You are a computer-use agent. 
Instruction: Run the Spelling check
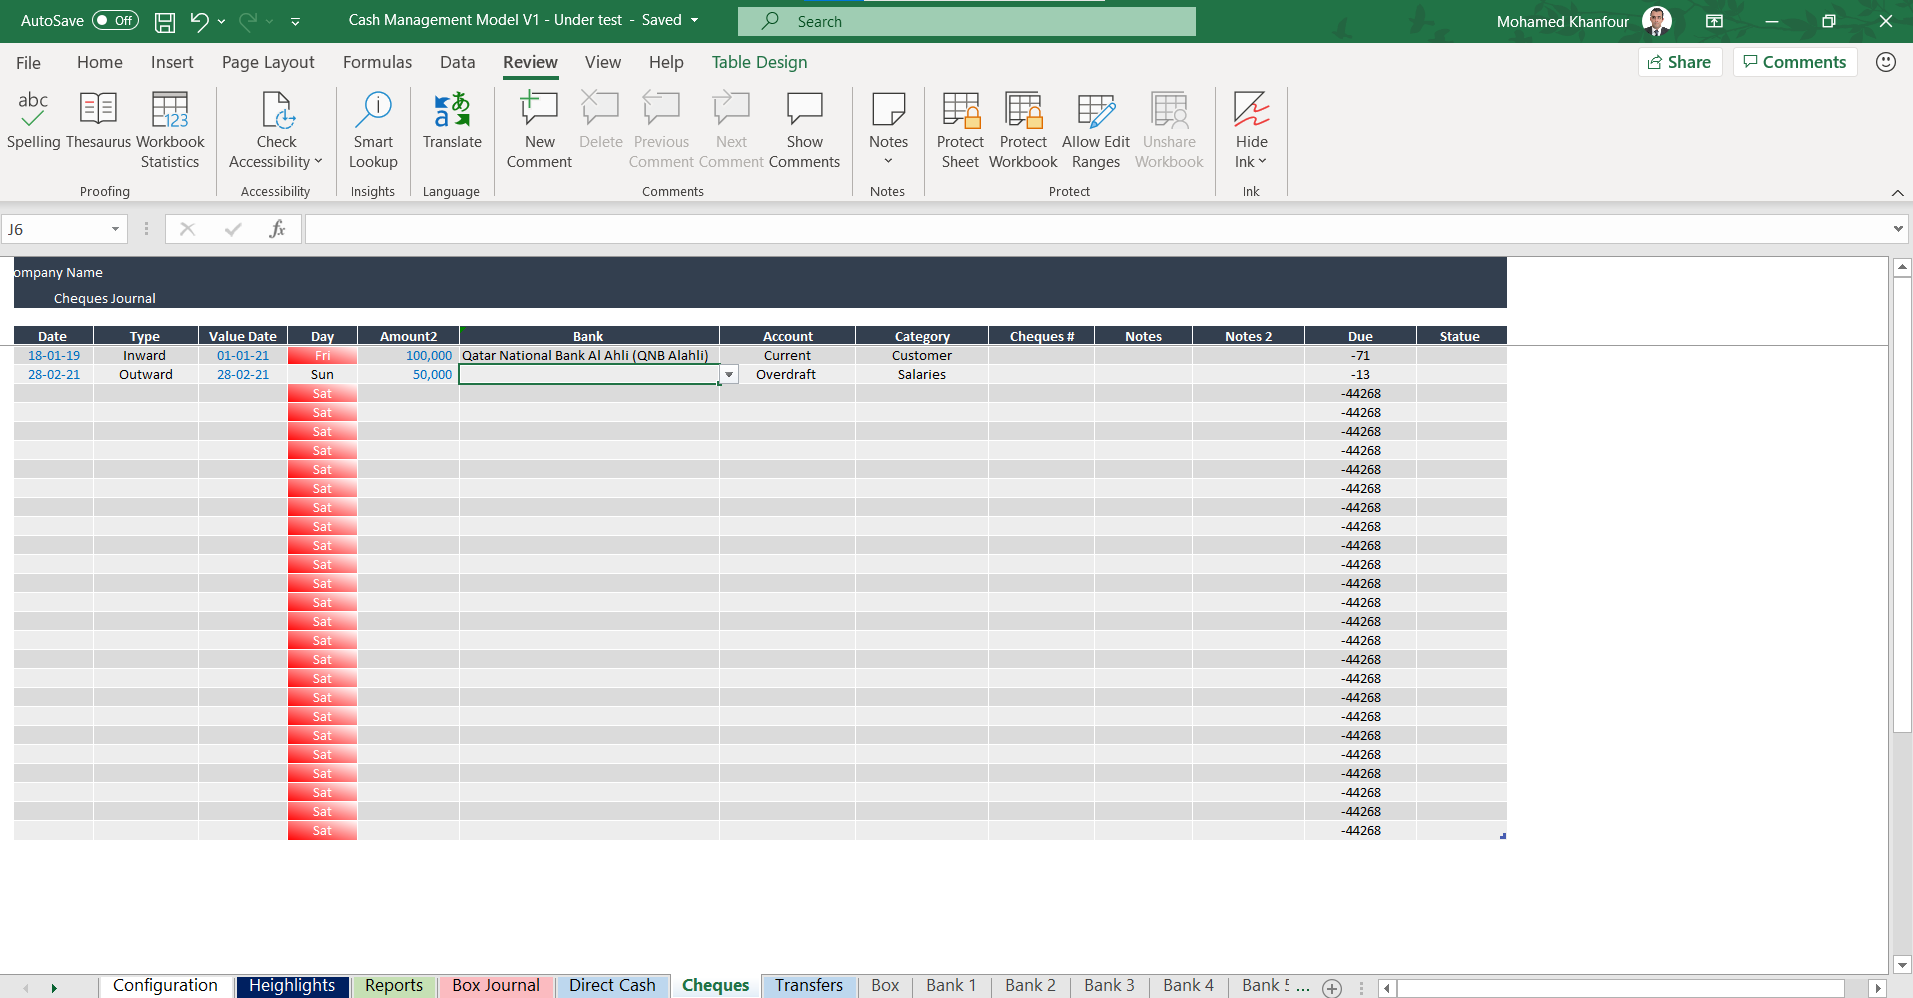coord(33,120)
